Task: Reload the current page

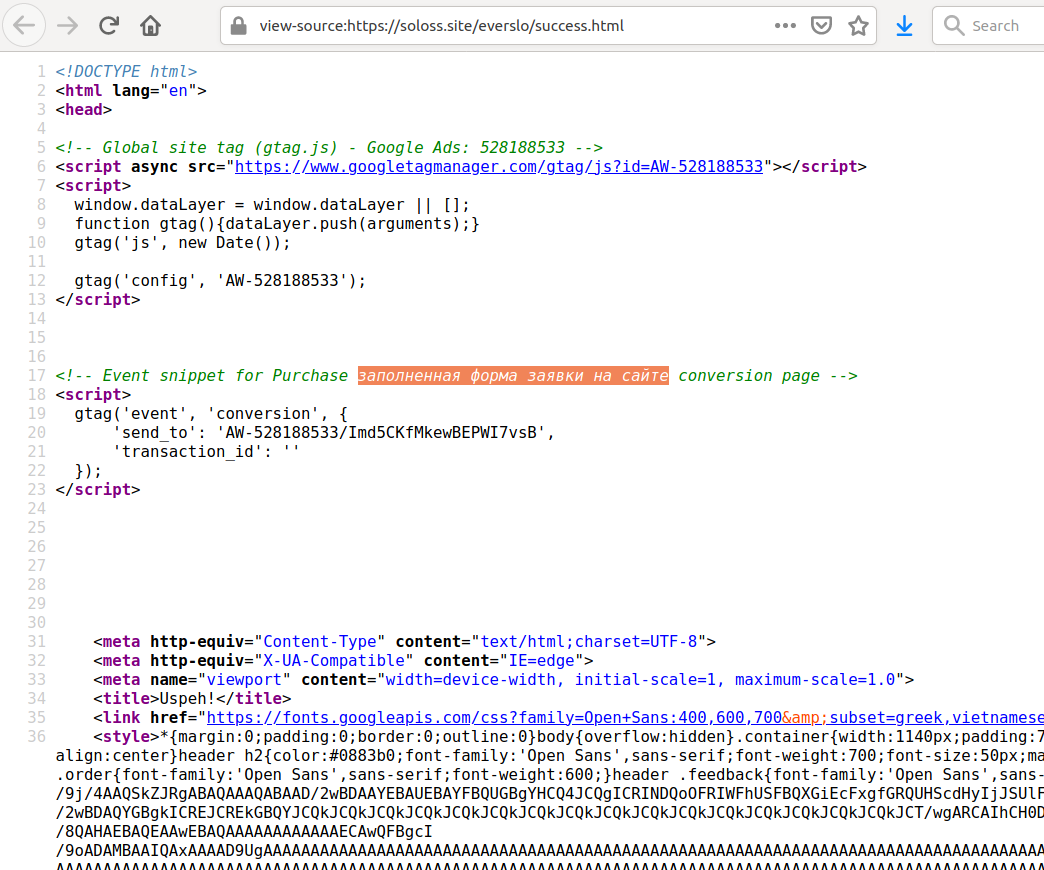Action: point(109,26)
